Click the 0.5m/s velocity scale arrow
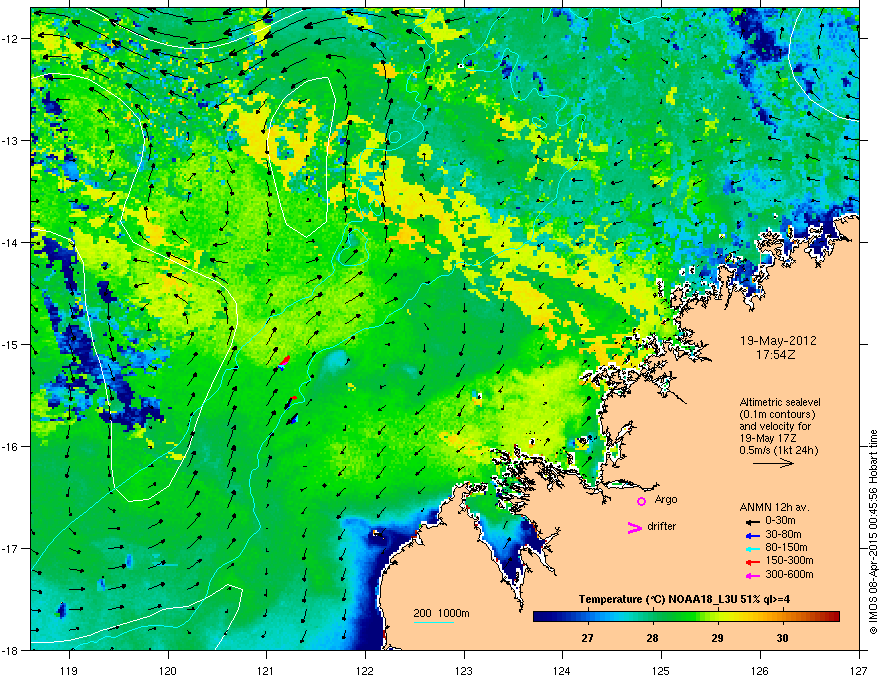 click(773, 463)
